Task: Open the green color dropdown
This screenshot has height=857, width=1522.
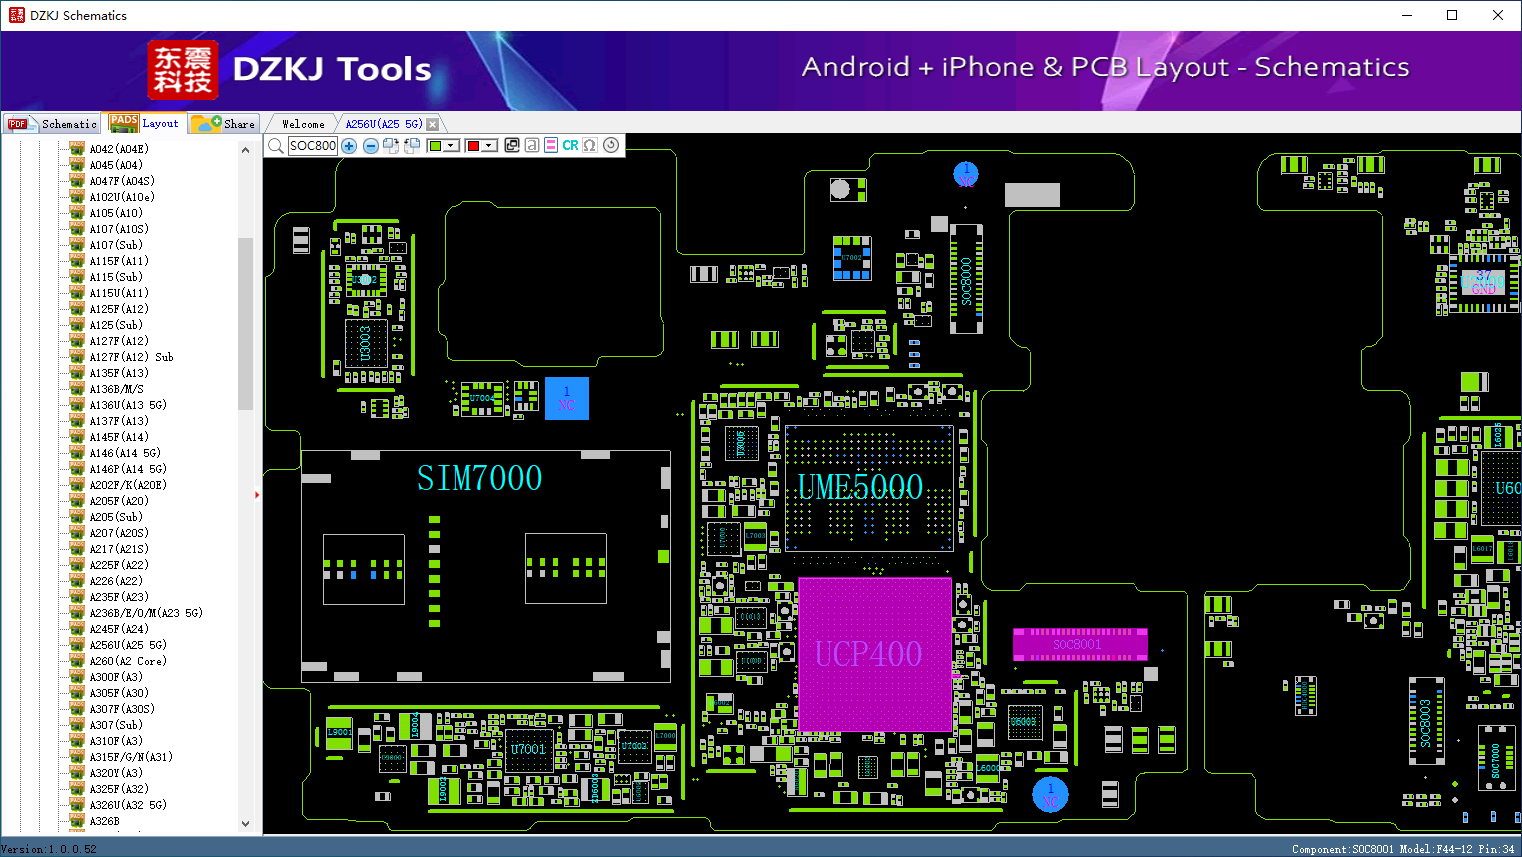Action: (451, 146)
